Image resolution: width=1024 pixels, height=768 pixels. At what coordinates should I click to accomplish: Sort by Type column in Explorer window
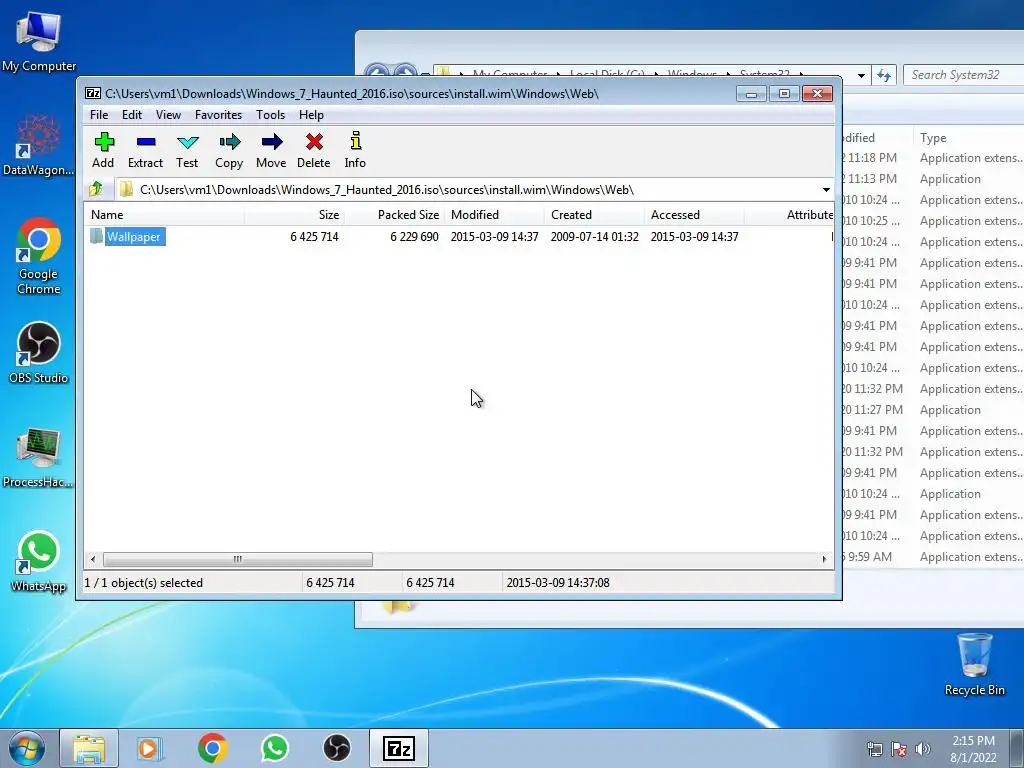click(968, 138)
